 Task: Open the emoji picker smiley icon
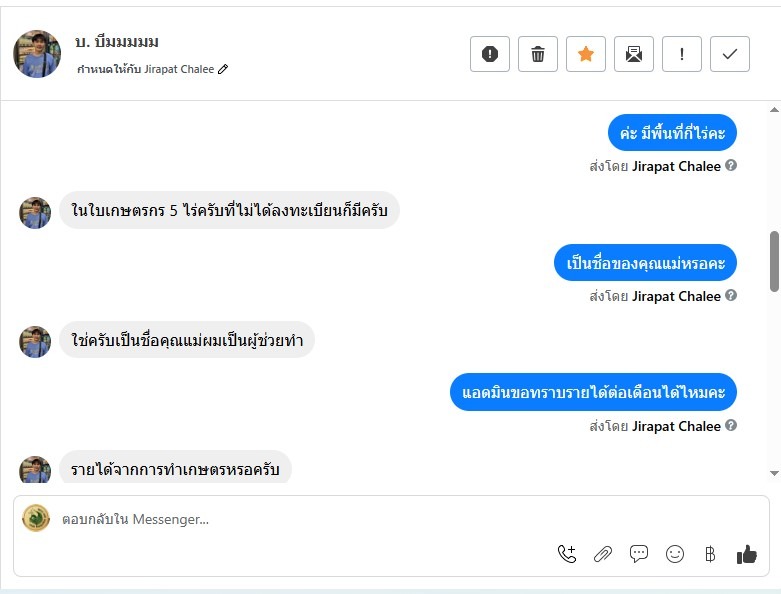[675, 554]
